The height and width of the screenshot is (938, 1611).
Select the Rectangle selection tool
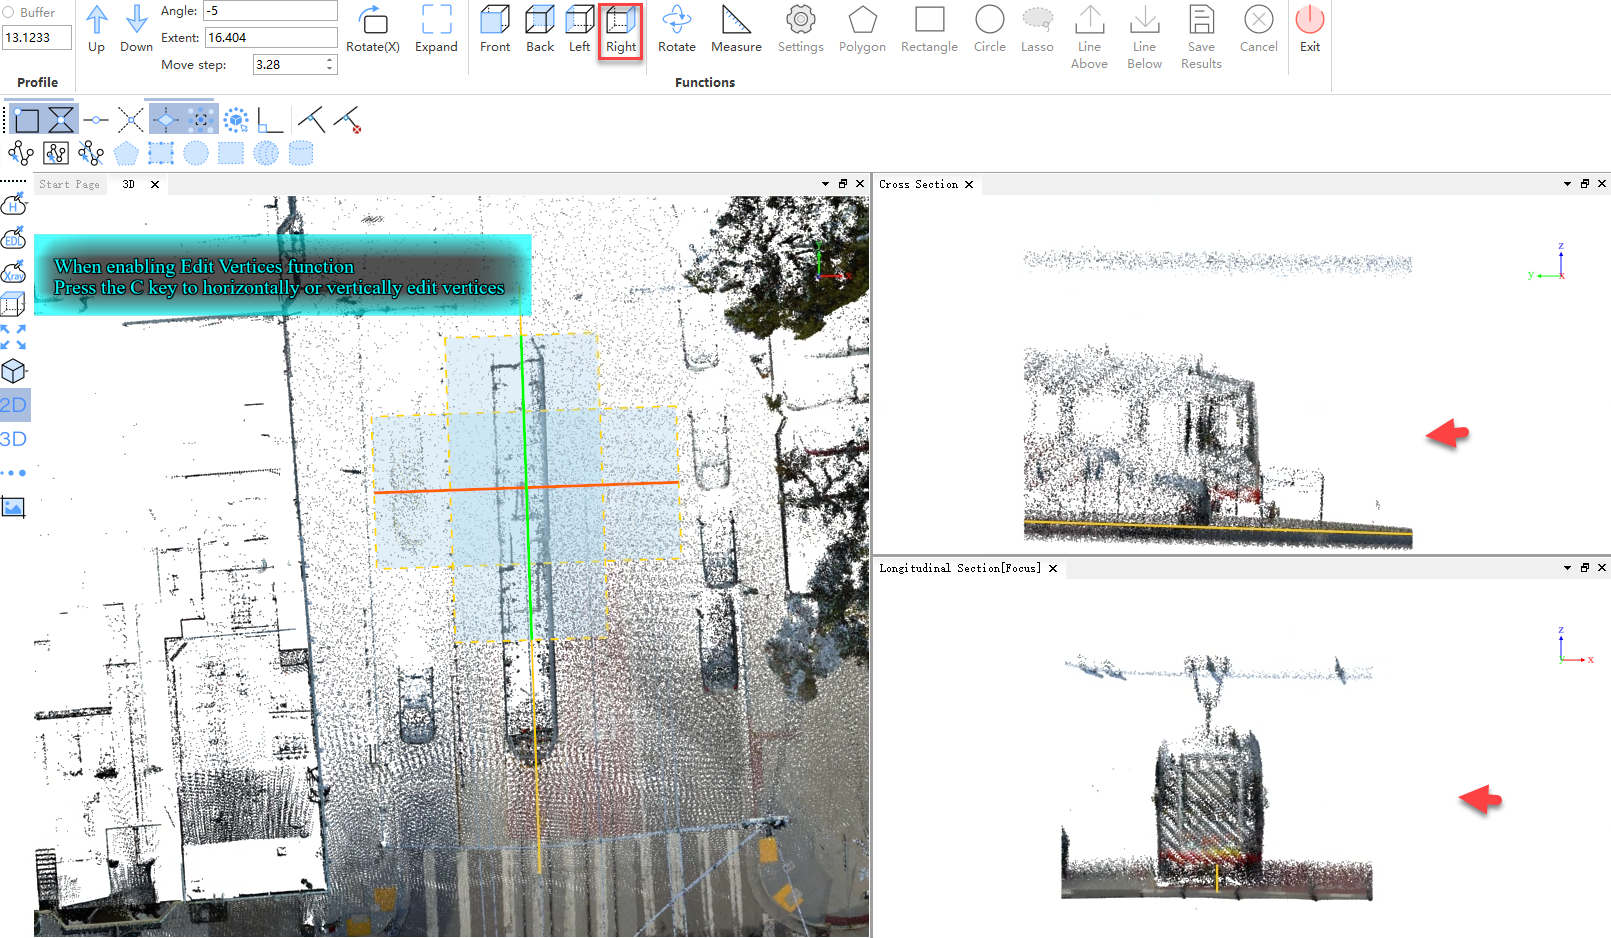coord(929,28)
